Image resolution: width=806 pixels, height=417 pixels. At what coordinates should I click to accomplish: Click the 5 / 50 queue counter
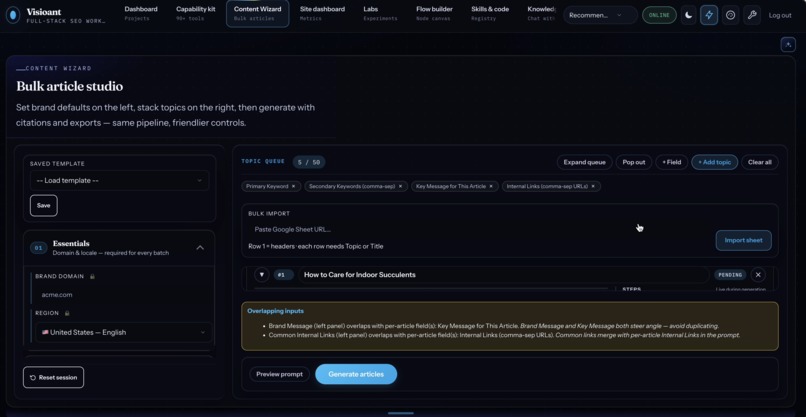click(308, 162)
